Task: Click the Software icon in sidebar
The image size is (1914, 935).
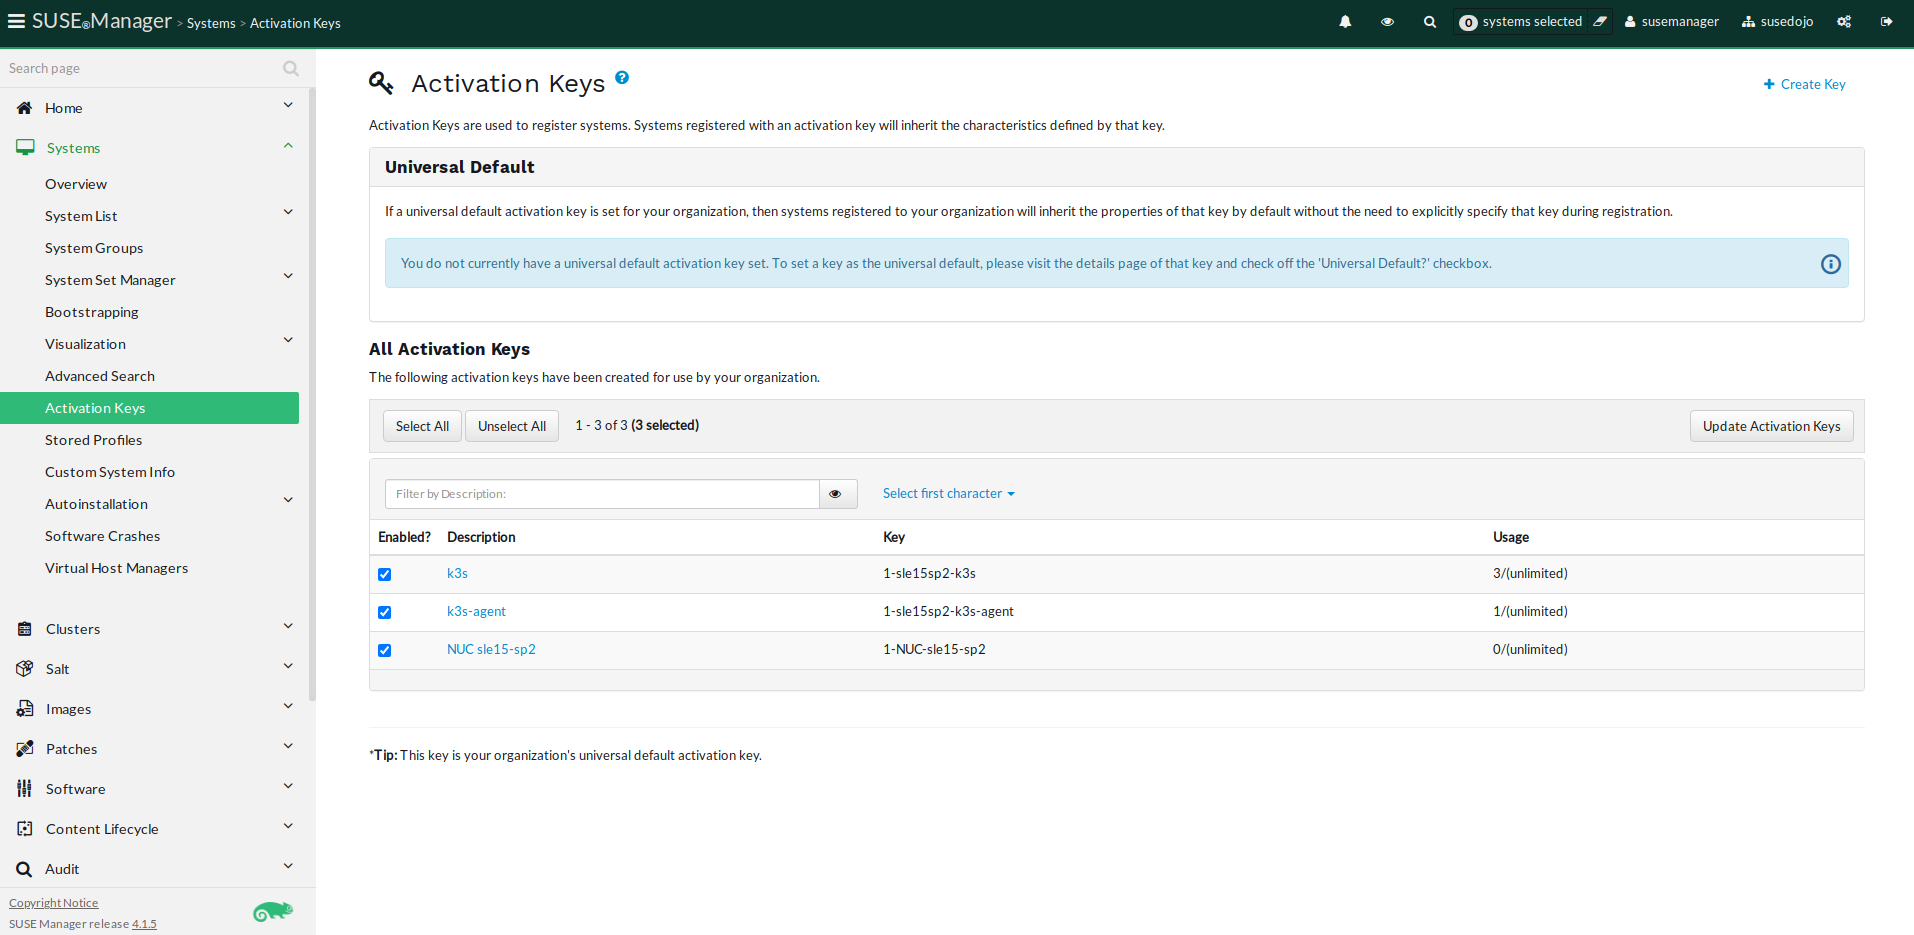Action: click(24, 789)
